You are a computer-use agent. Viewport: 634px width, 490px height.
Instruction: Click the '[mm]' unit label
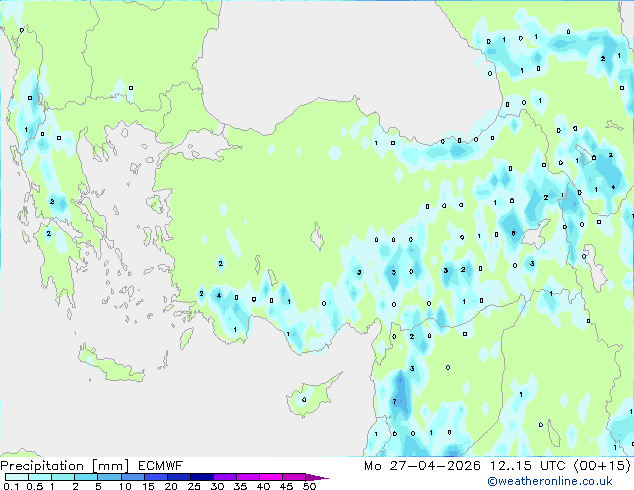pos(110,466)
